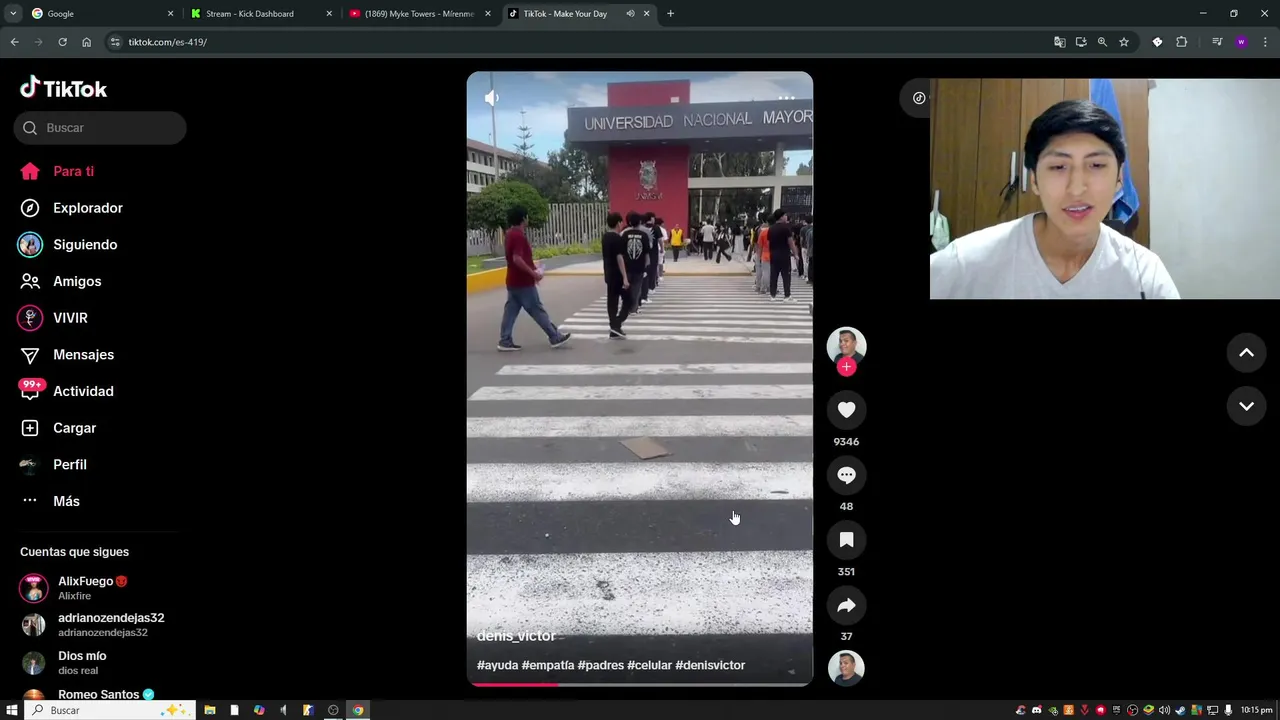1280x720 pixels.
Task: Open site information icon in address bar
Action: [x=115, y=42]
